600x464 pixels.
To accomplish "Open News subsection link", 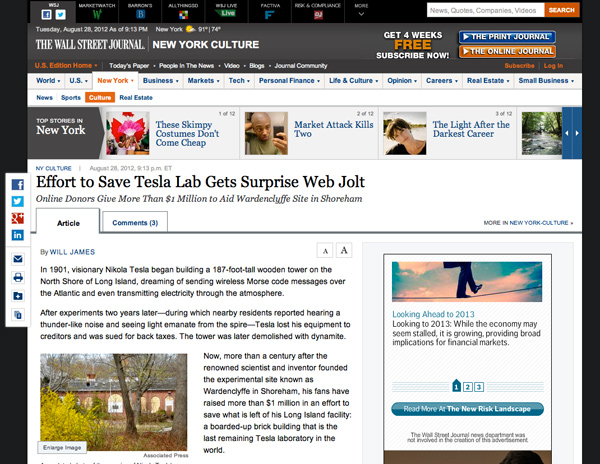I will click(x=44, y=98).
